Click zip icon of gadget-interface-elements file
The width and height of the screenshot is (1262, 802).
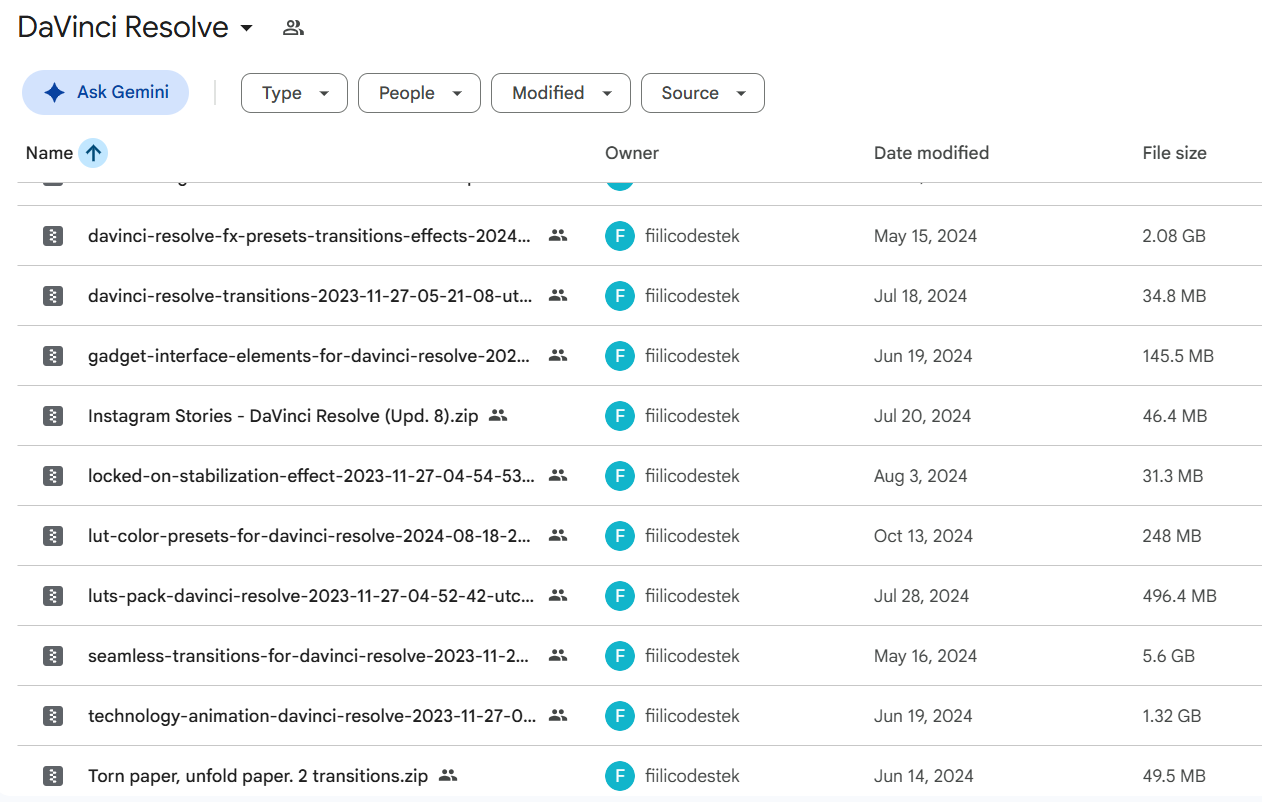(x=53, y=356)
